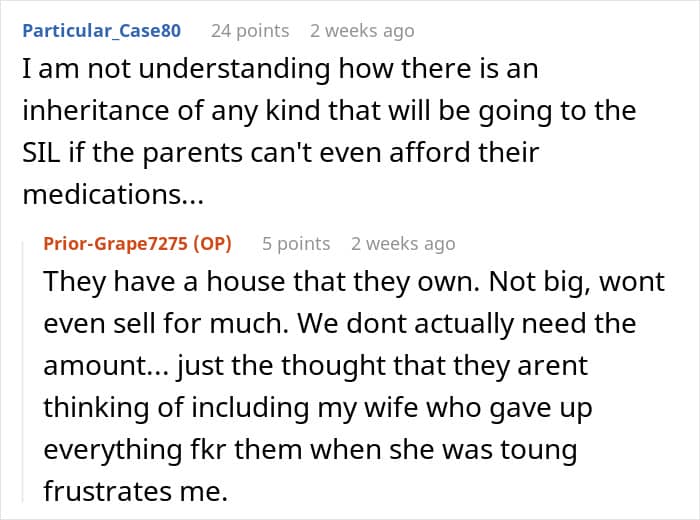
Task: Click the line 'everything fkr them when she was toung'
Action: [310, 449]
